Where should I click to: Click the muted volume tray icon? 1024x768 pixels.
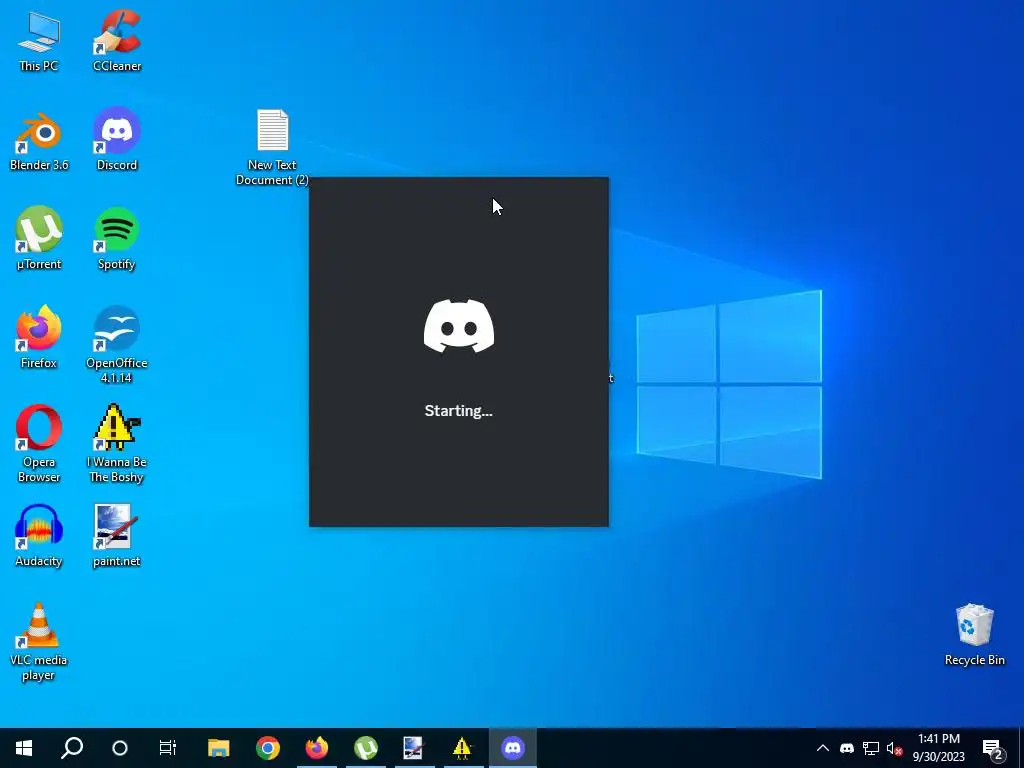(894, 748)
